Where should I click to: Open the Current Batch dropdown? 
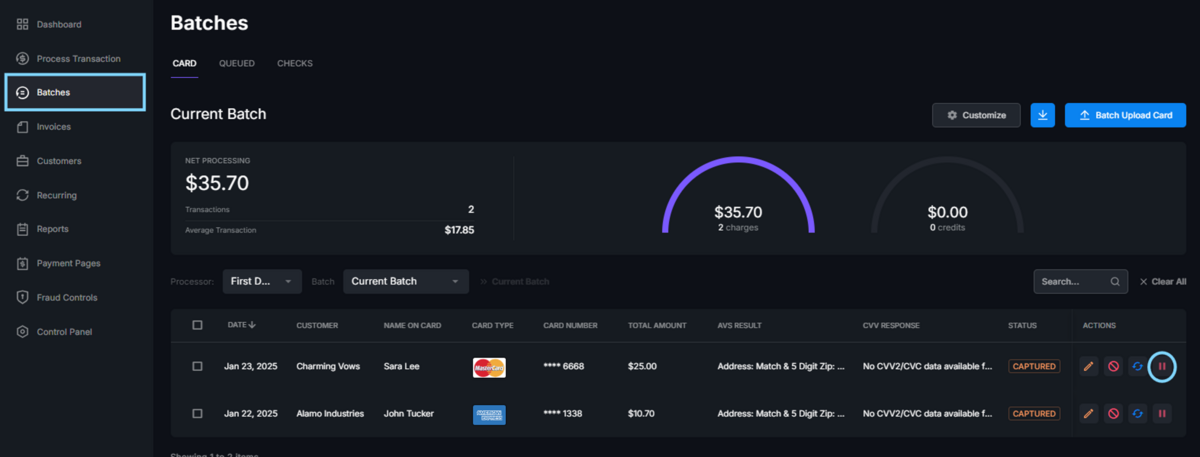(x=405, y=282)
